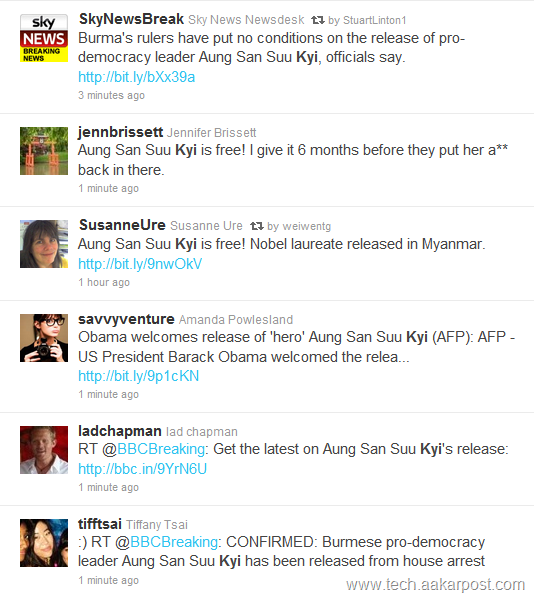Open the SkyNewsBreak username
This screenshot has width=534, height=595.
click(131, 19)
